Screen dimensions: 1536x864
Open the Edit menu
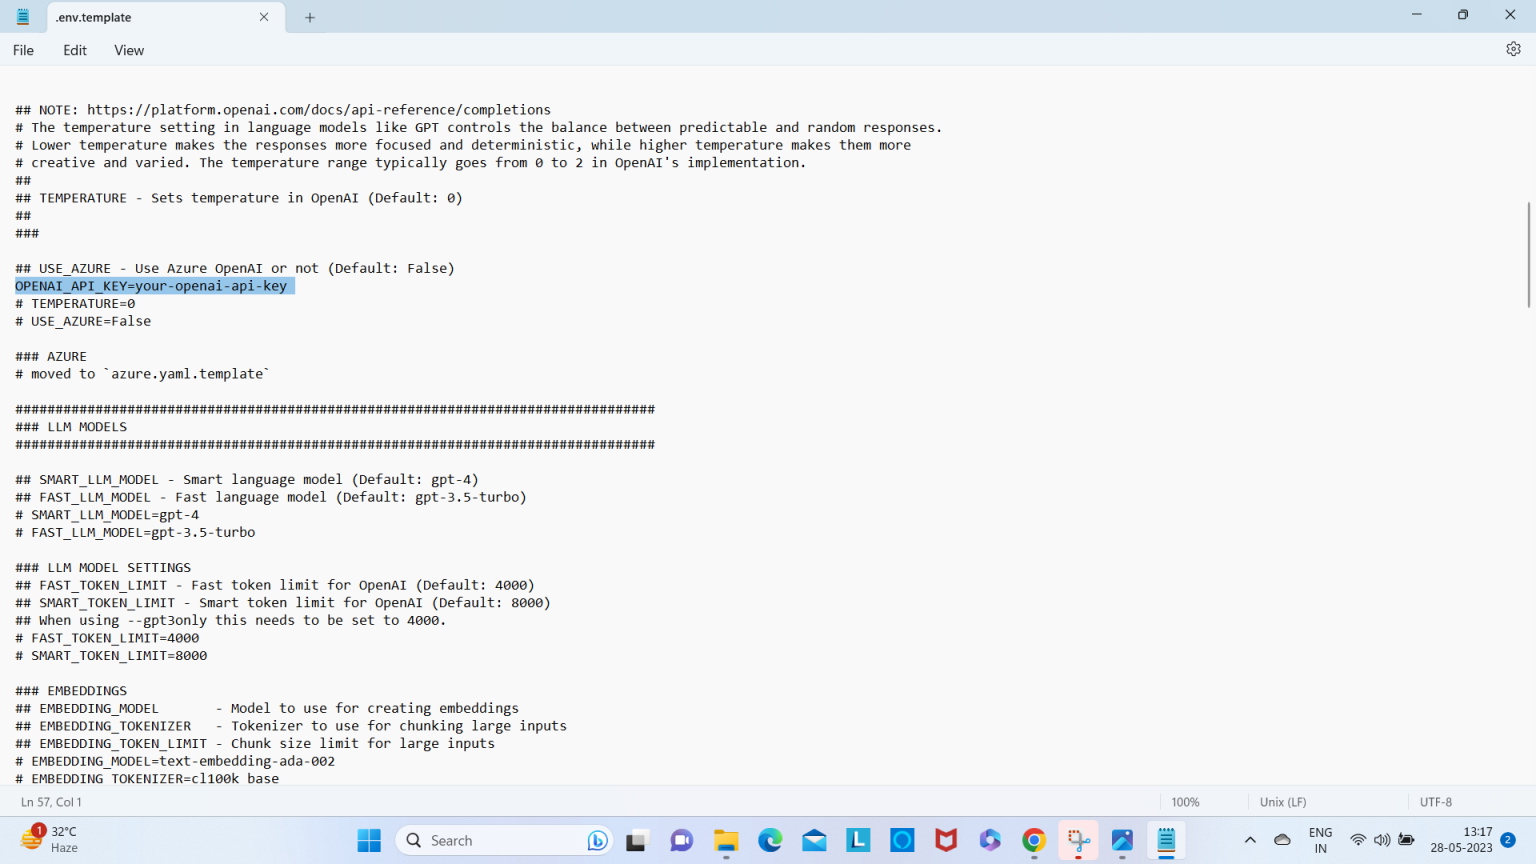75,50
